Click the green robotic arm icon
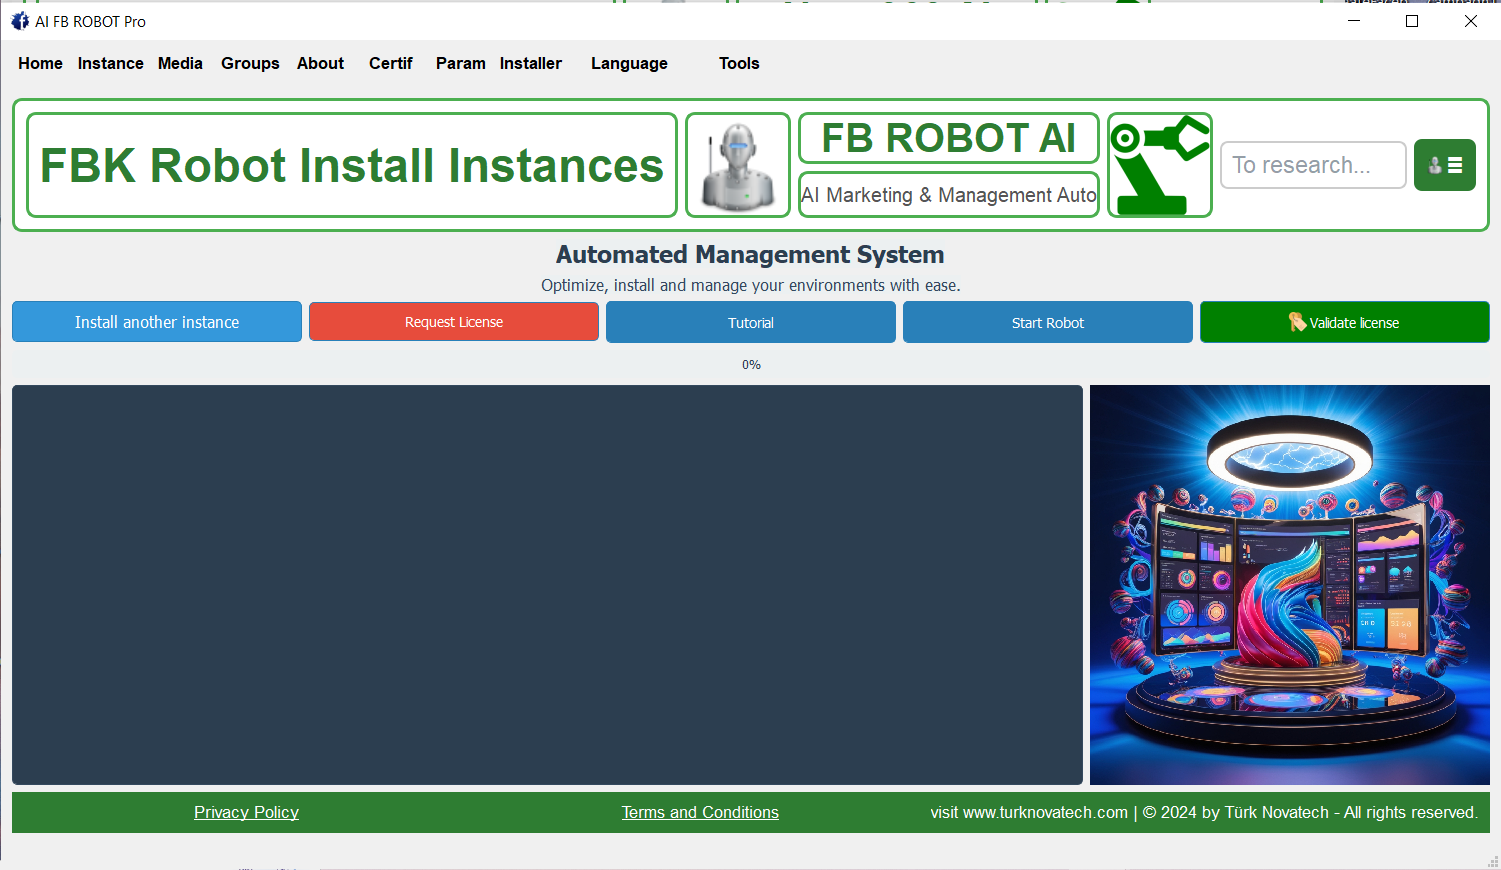This screenshot has width=1501, height=870. pos(1160,165)
